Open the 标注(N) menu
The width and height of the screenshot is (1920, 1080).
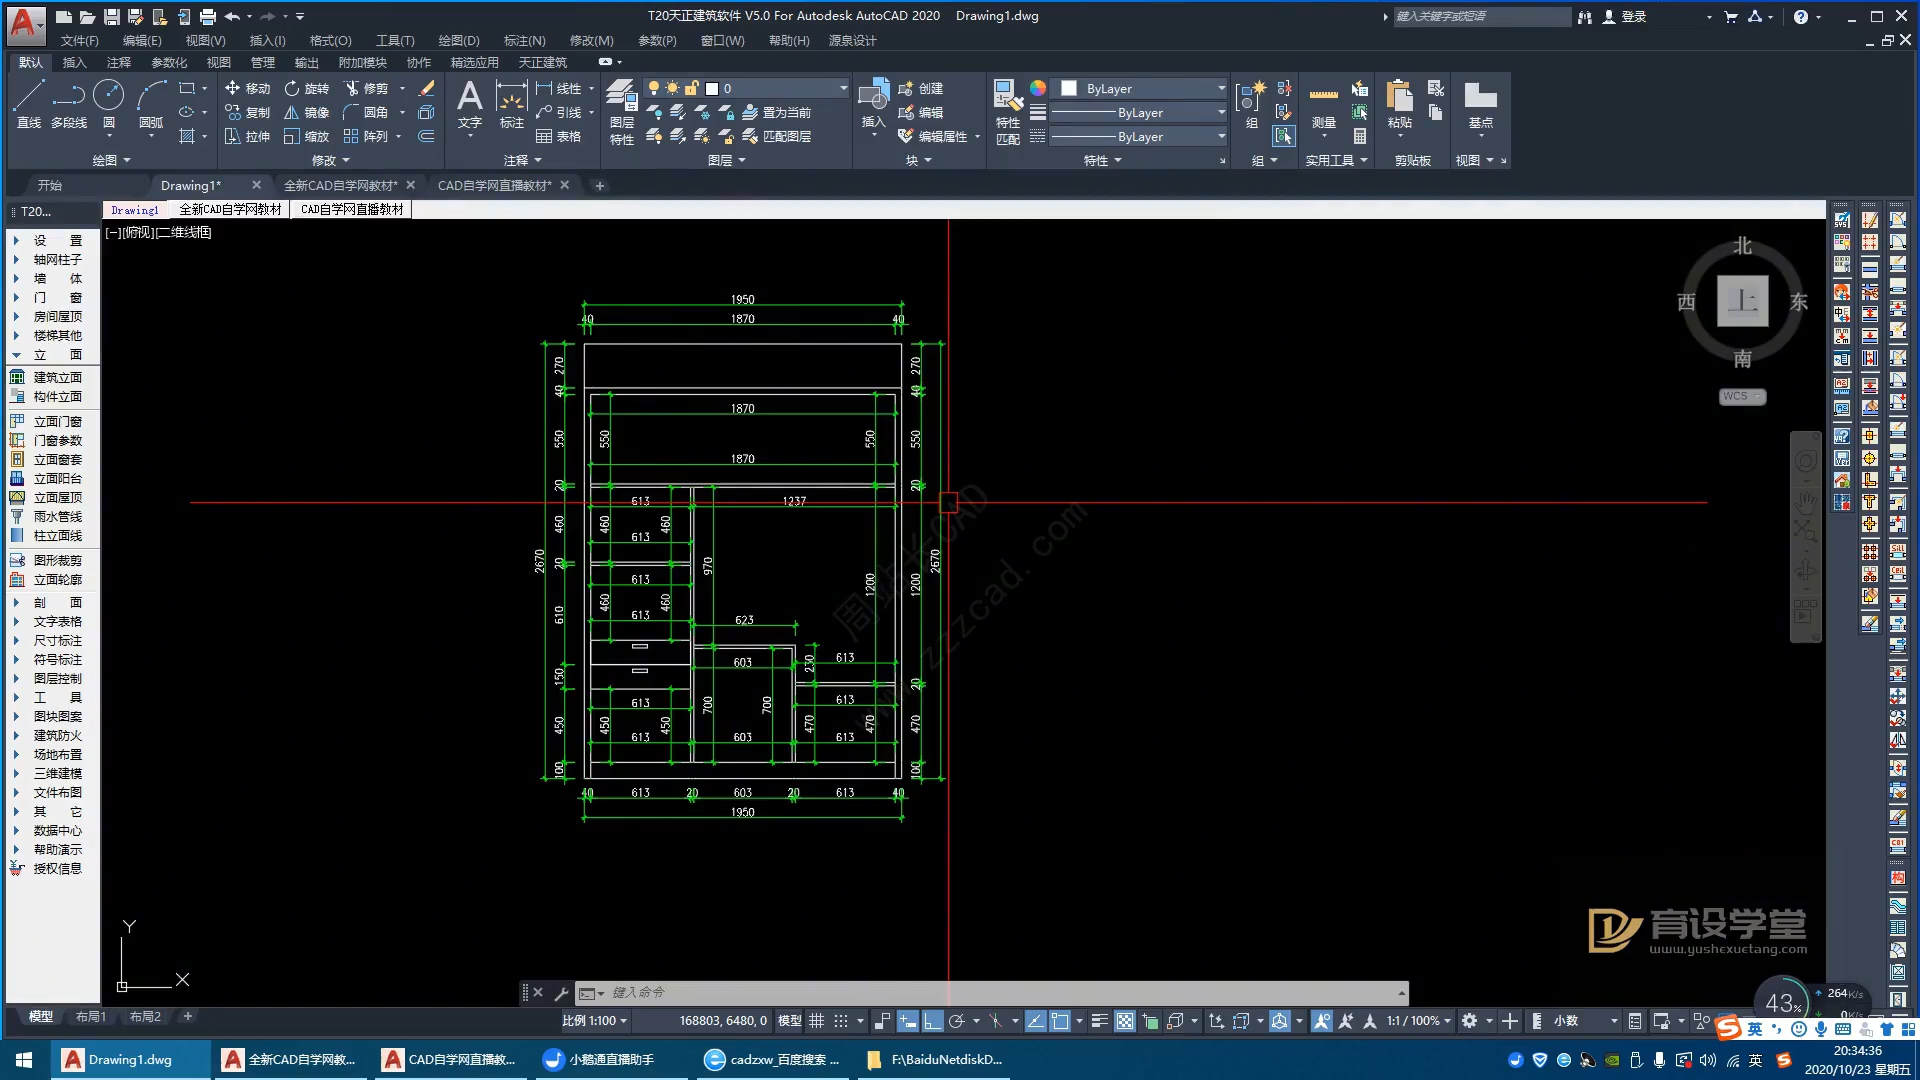coord(524,40)
